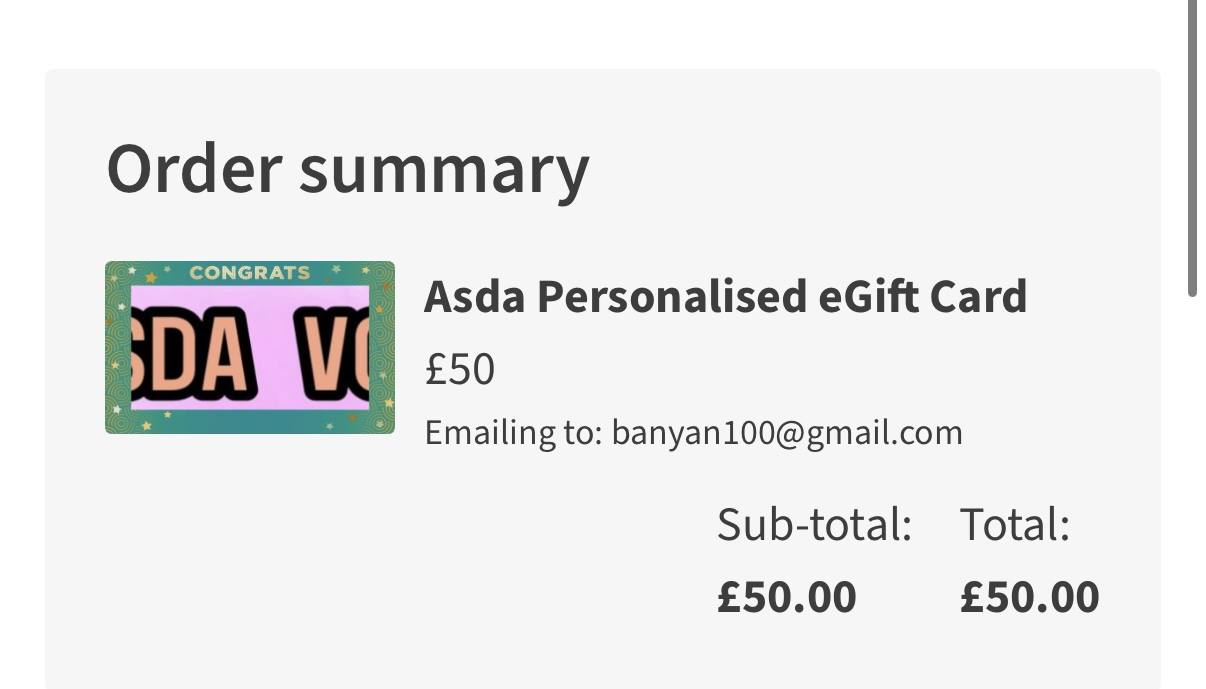Click the Asda gift card thumbnail image
Image resolution: width=1206 pixels, height=689 pixels.
(x=250, y=348)
